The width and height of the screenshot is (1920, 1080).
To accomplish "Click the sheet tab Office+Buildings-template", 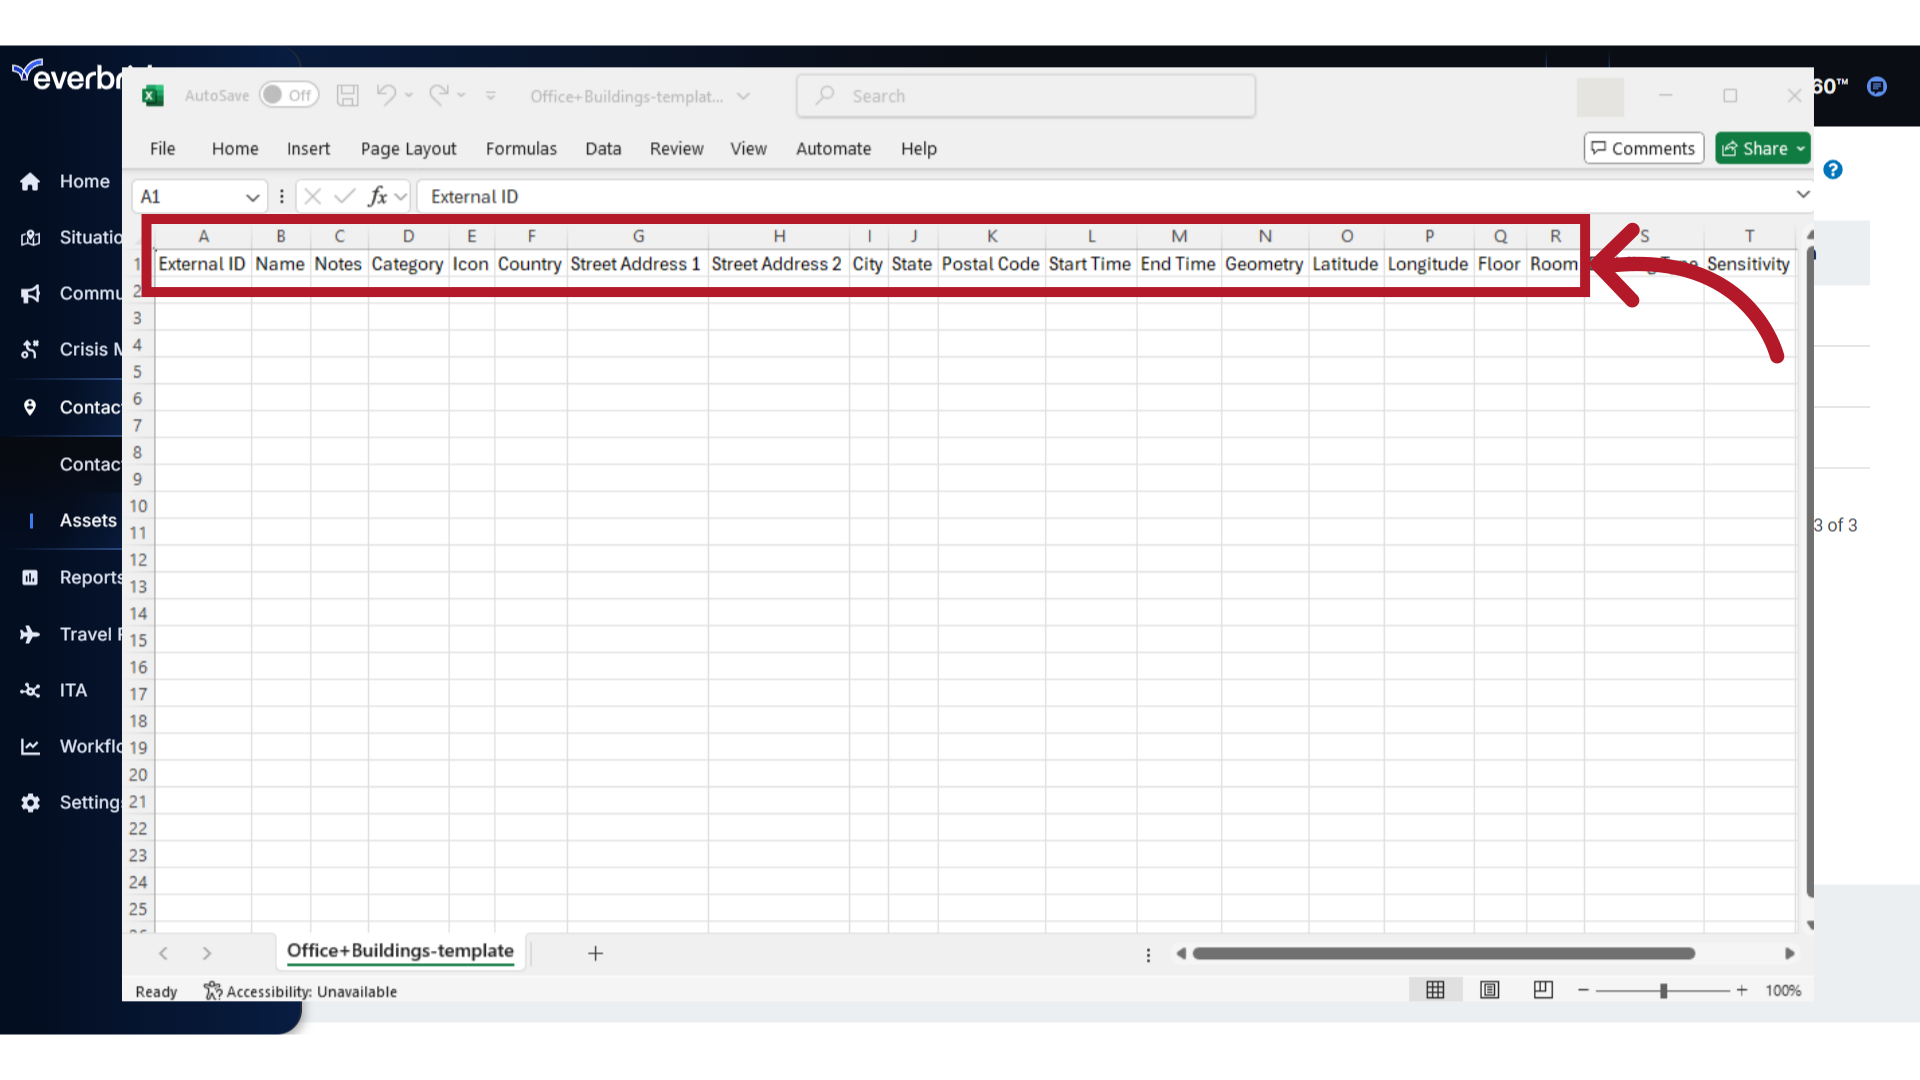I will coord(400,951).
